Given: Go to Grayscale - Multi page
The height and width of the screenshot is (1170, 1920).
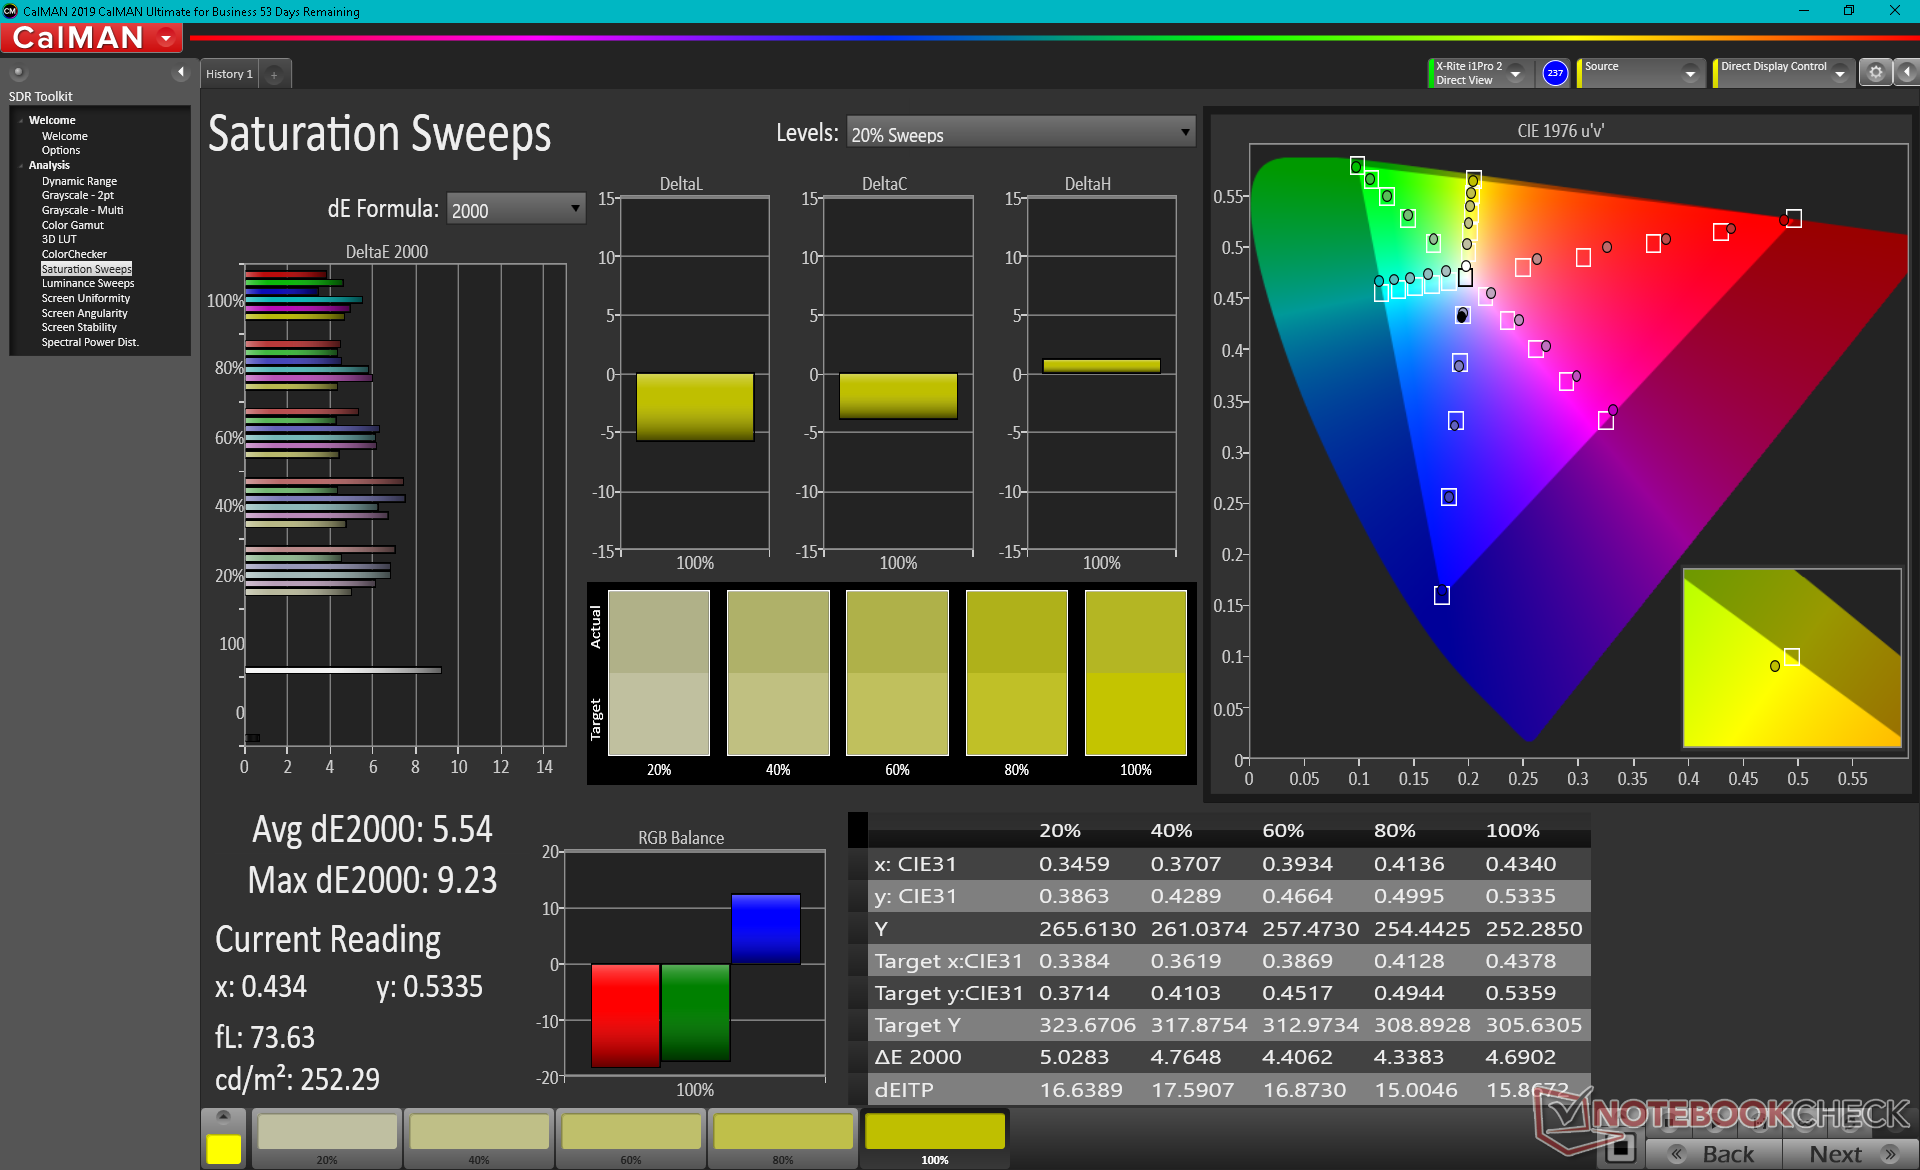Looking at the screenshot, I should coord(82,210).
